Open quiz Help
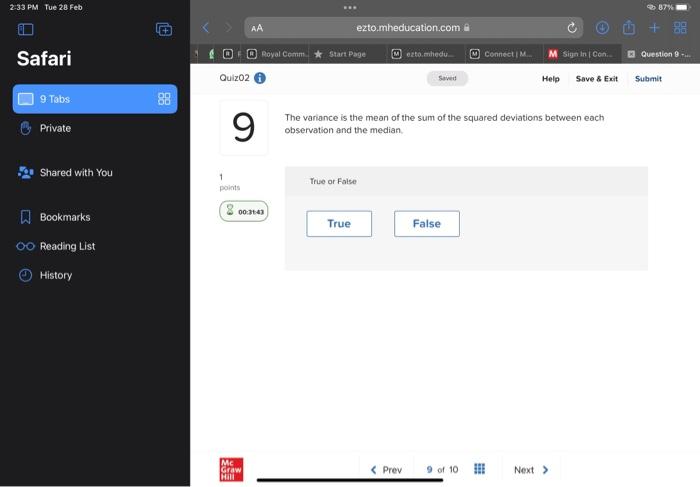Image resolution: width=700 pixels, height=487 pixels. click(x=550, y=79)
